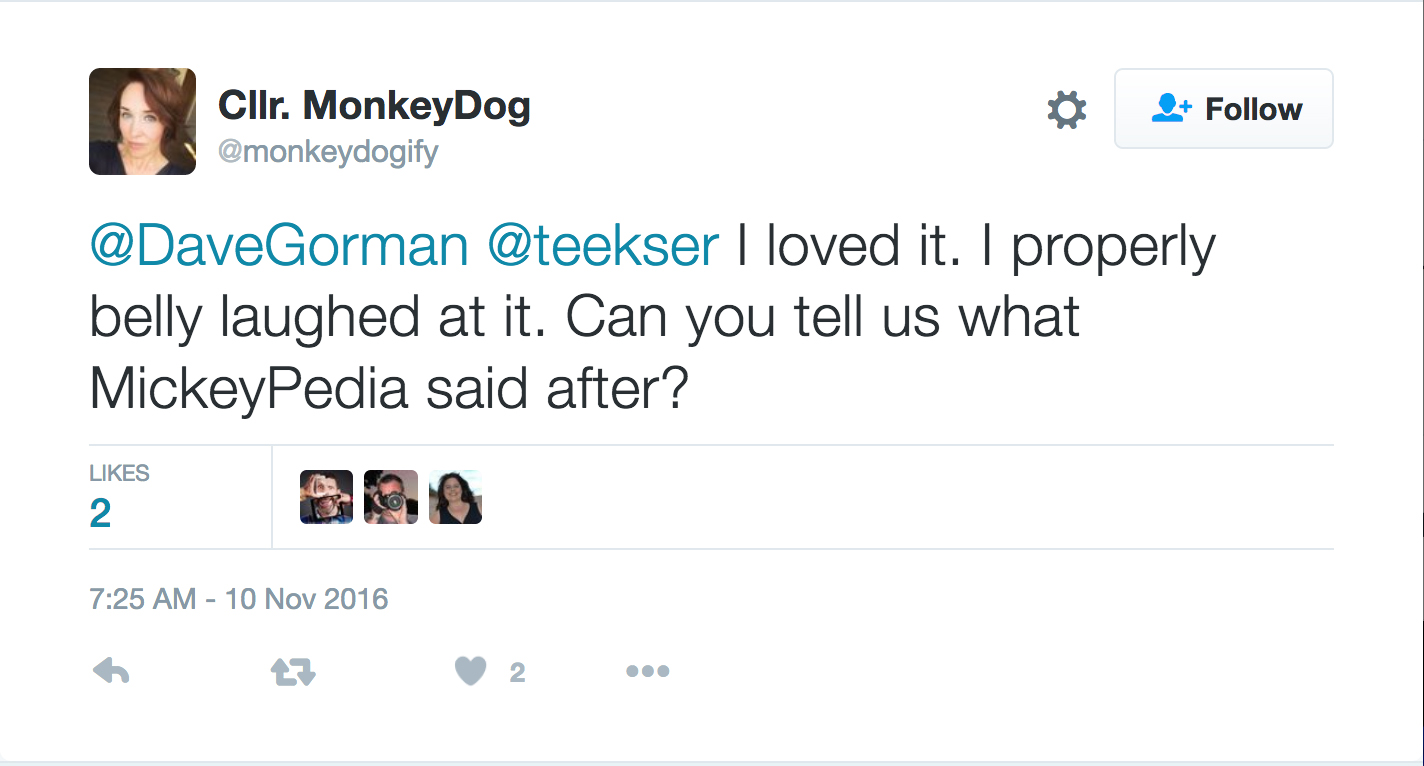Click the LIKES label
The height and width of the screenshot is (766, 1424).
pos(119,474)
